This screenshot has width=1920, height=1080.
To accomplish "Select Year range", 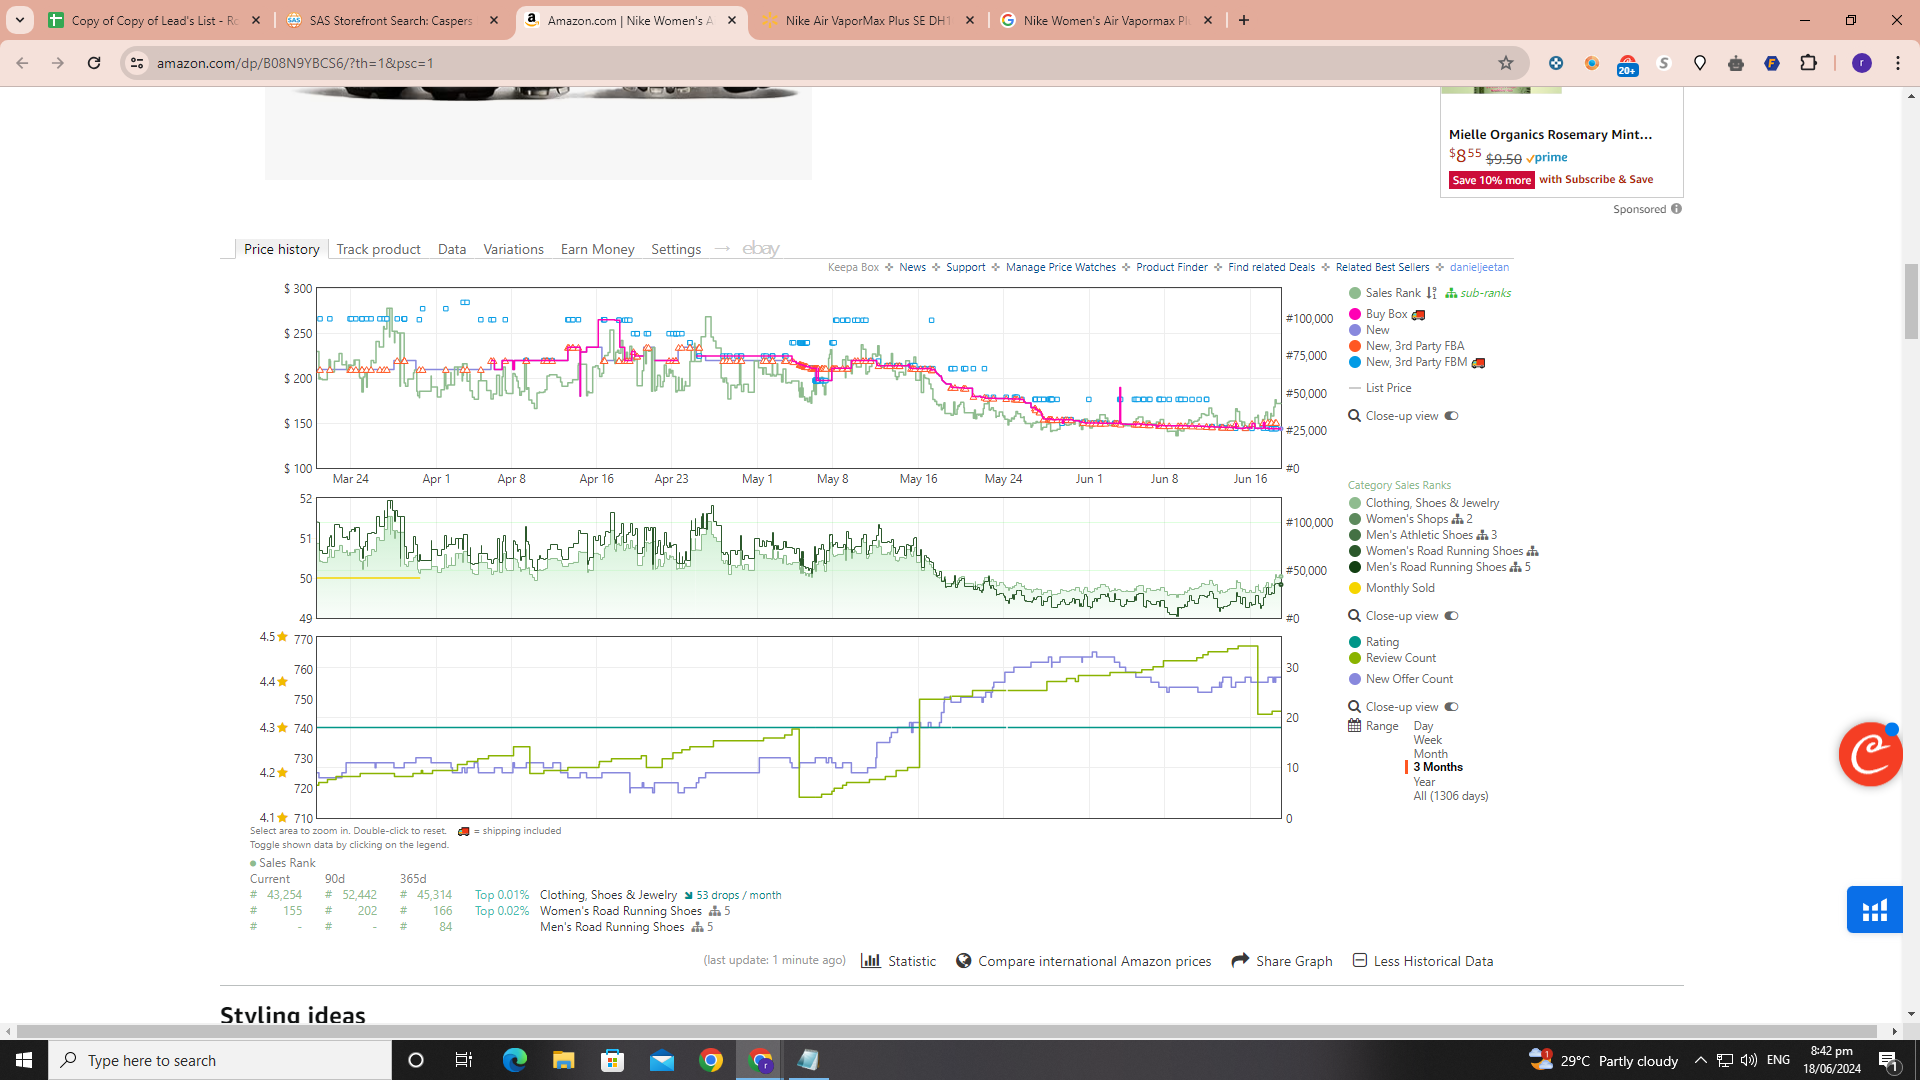I will tap(1424, 782).
